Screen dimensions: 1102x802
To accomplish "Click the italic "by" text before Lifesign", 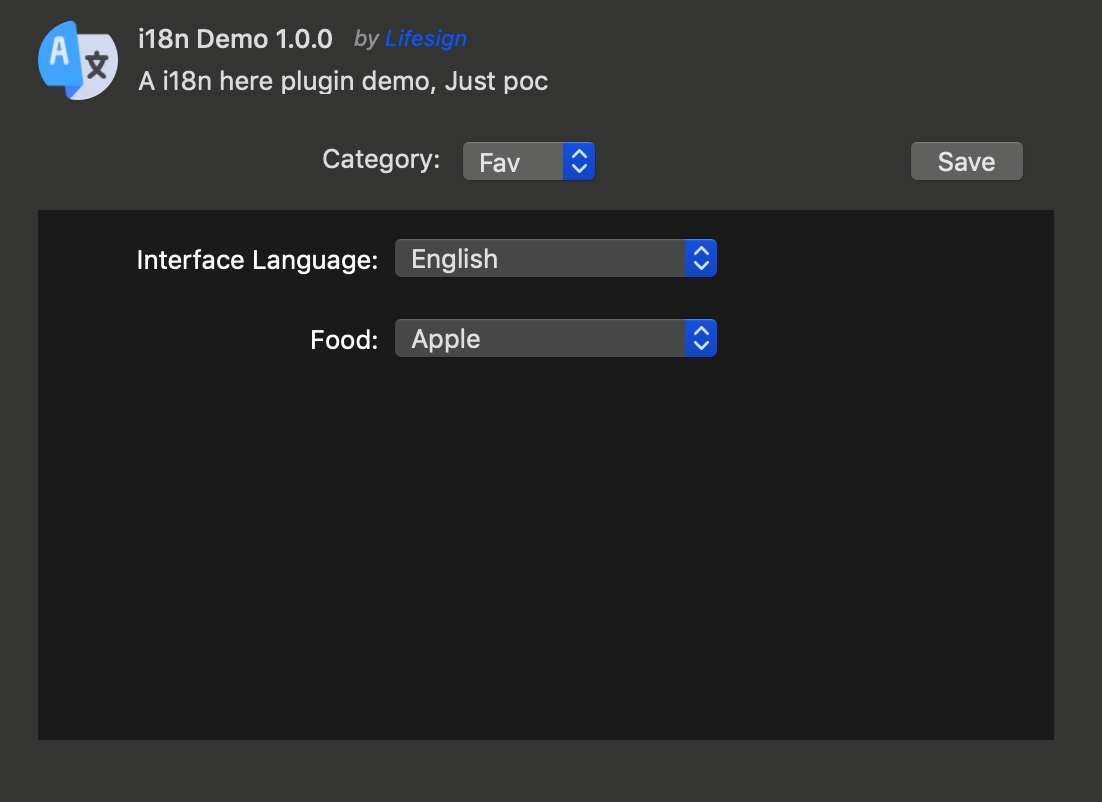I will [x=366, y=39].
